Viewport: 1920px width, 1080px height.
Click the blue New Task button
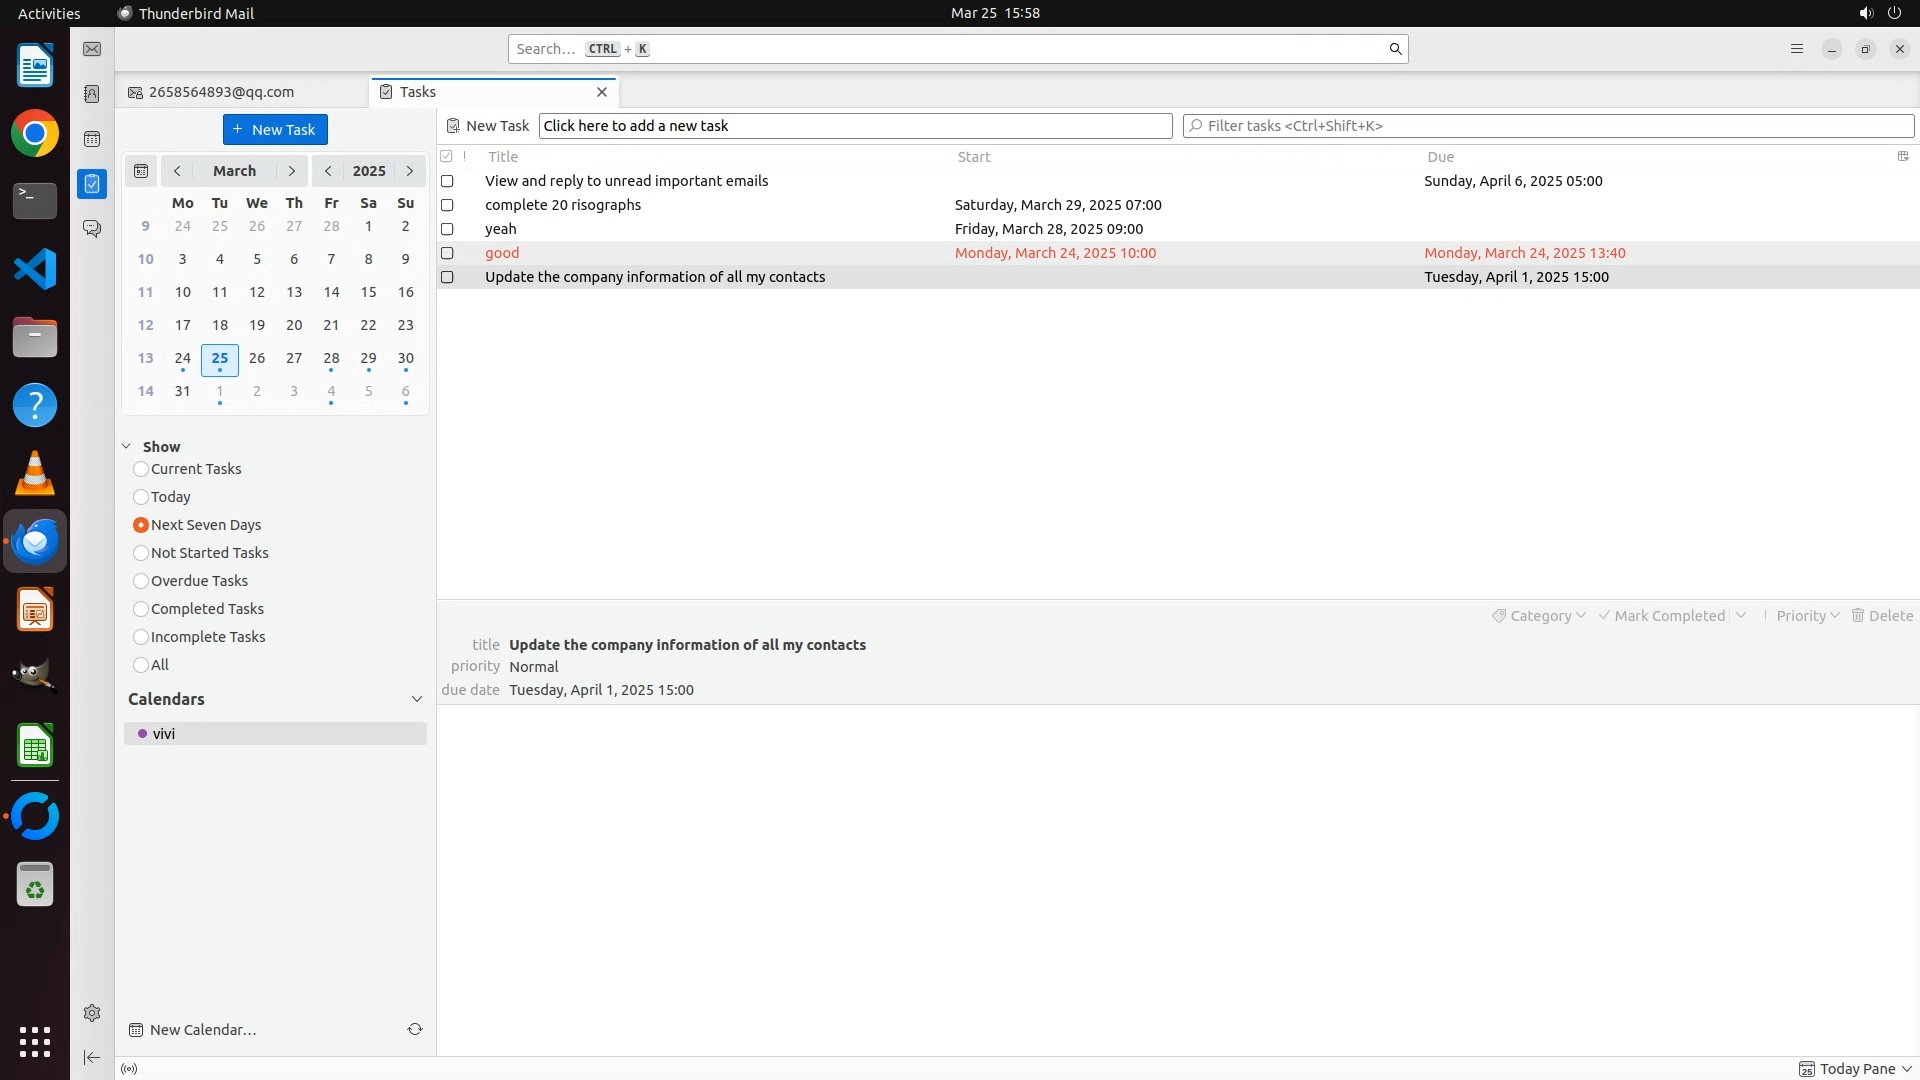point(275,130)
